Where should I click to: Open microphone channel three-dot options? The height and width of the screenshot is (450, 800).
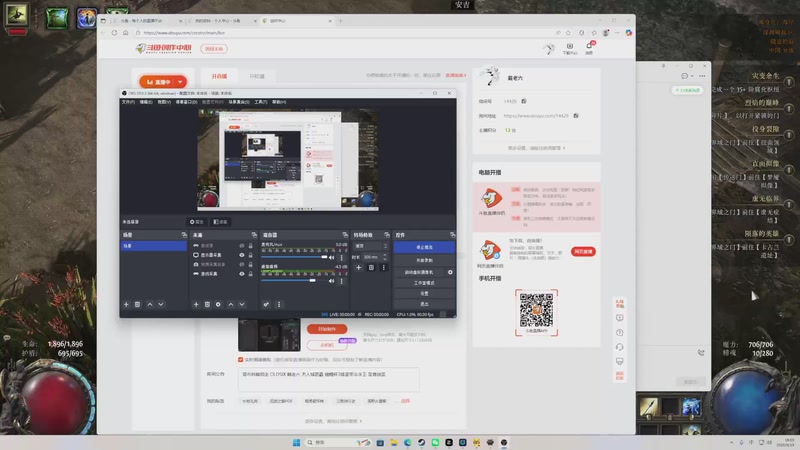(341, 258)
